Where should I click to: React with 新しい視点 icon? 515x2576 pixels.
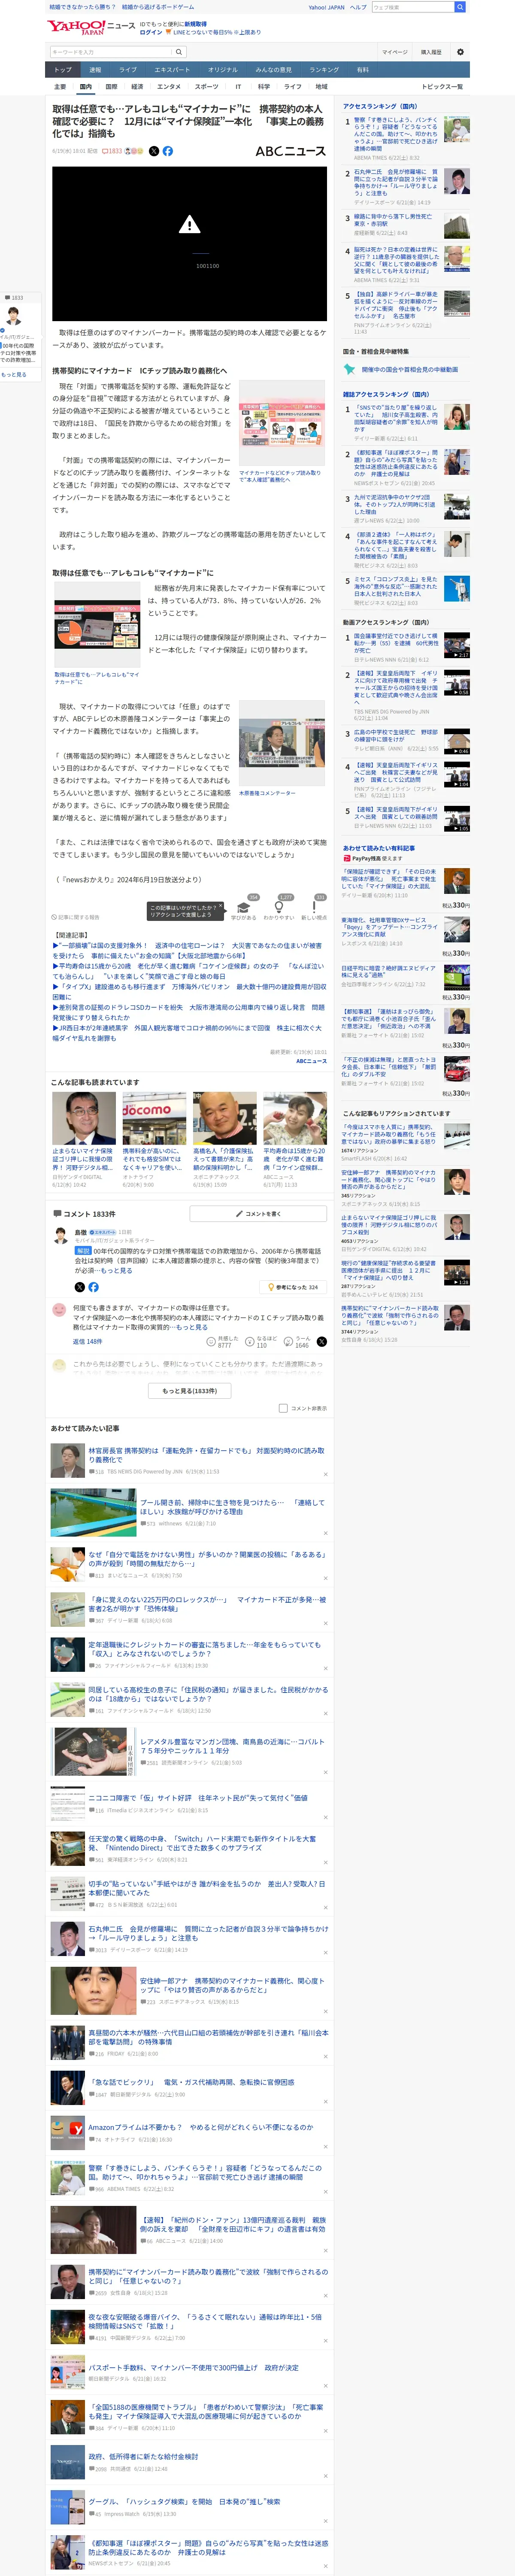coord(314,907)
